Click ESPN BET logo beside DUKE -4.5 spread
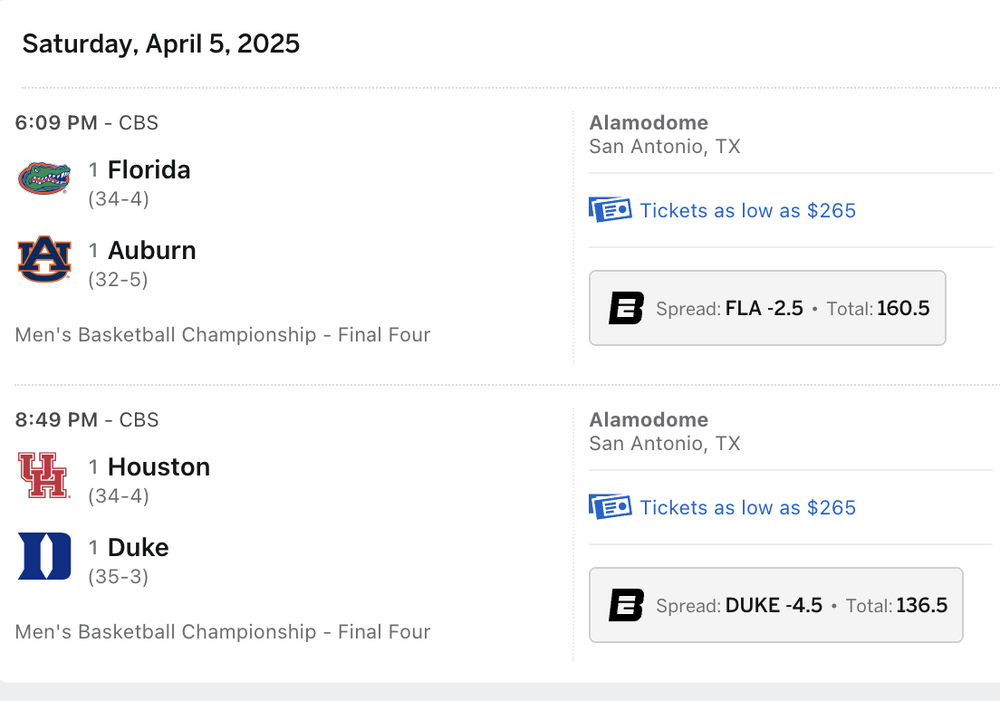The width and height of the screenshot is (1000, 701). pos(626,605)
